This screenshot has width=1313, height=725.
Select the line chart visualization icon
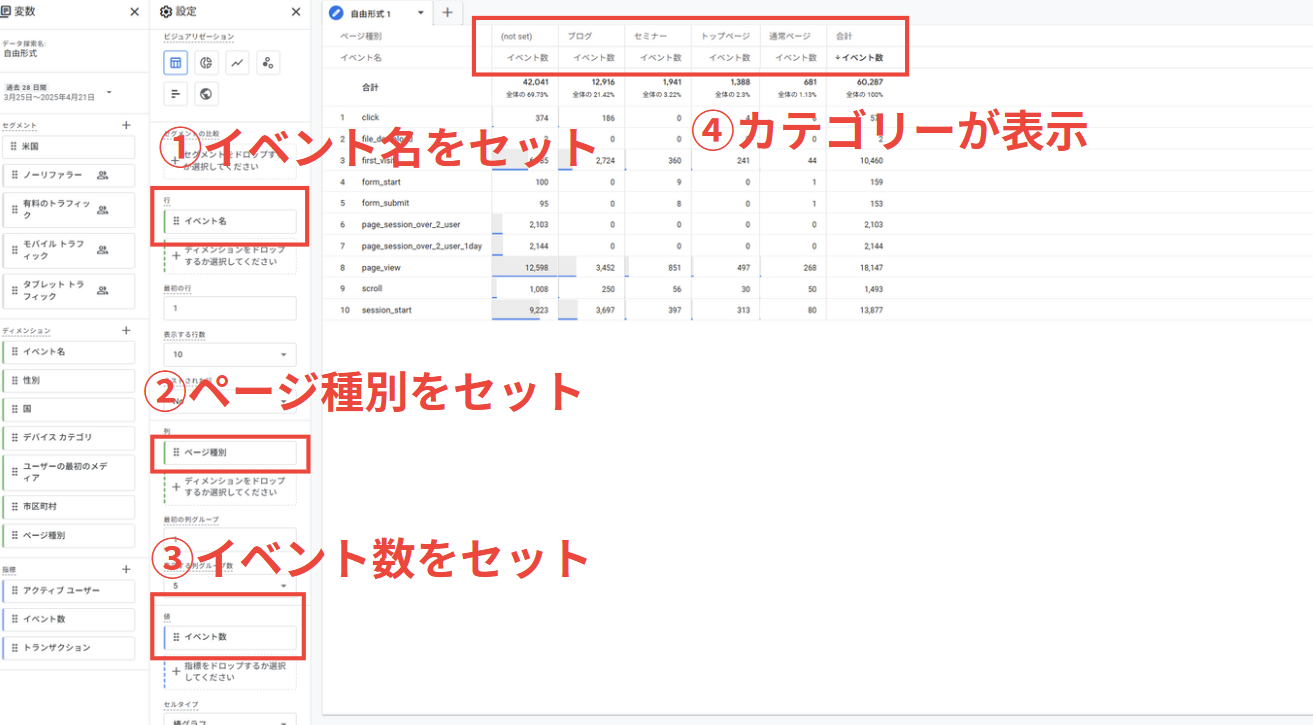point(238,63)
